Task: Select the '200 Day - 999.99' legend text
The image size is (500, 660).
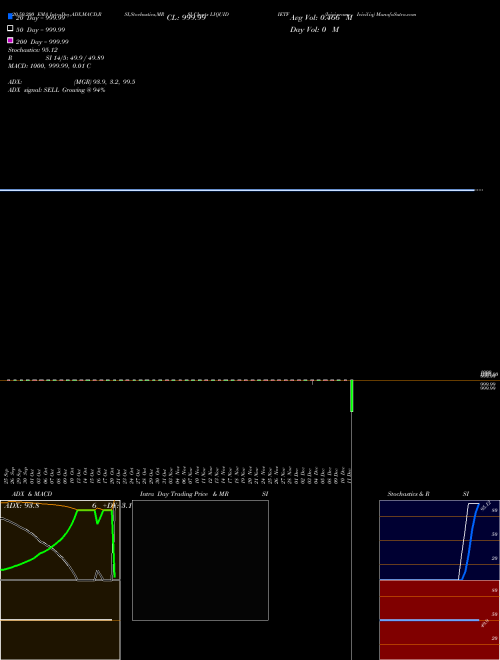Action: point(42,42)
